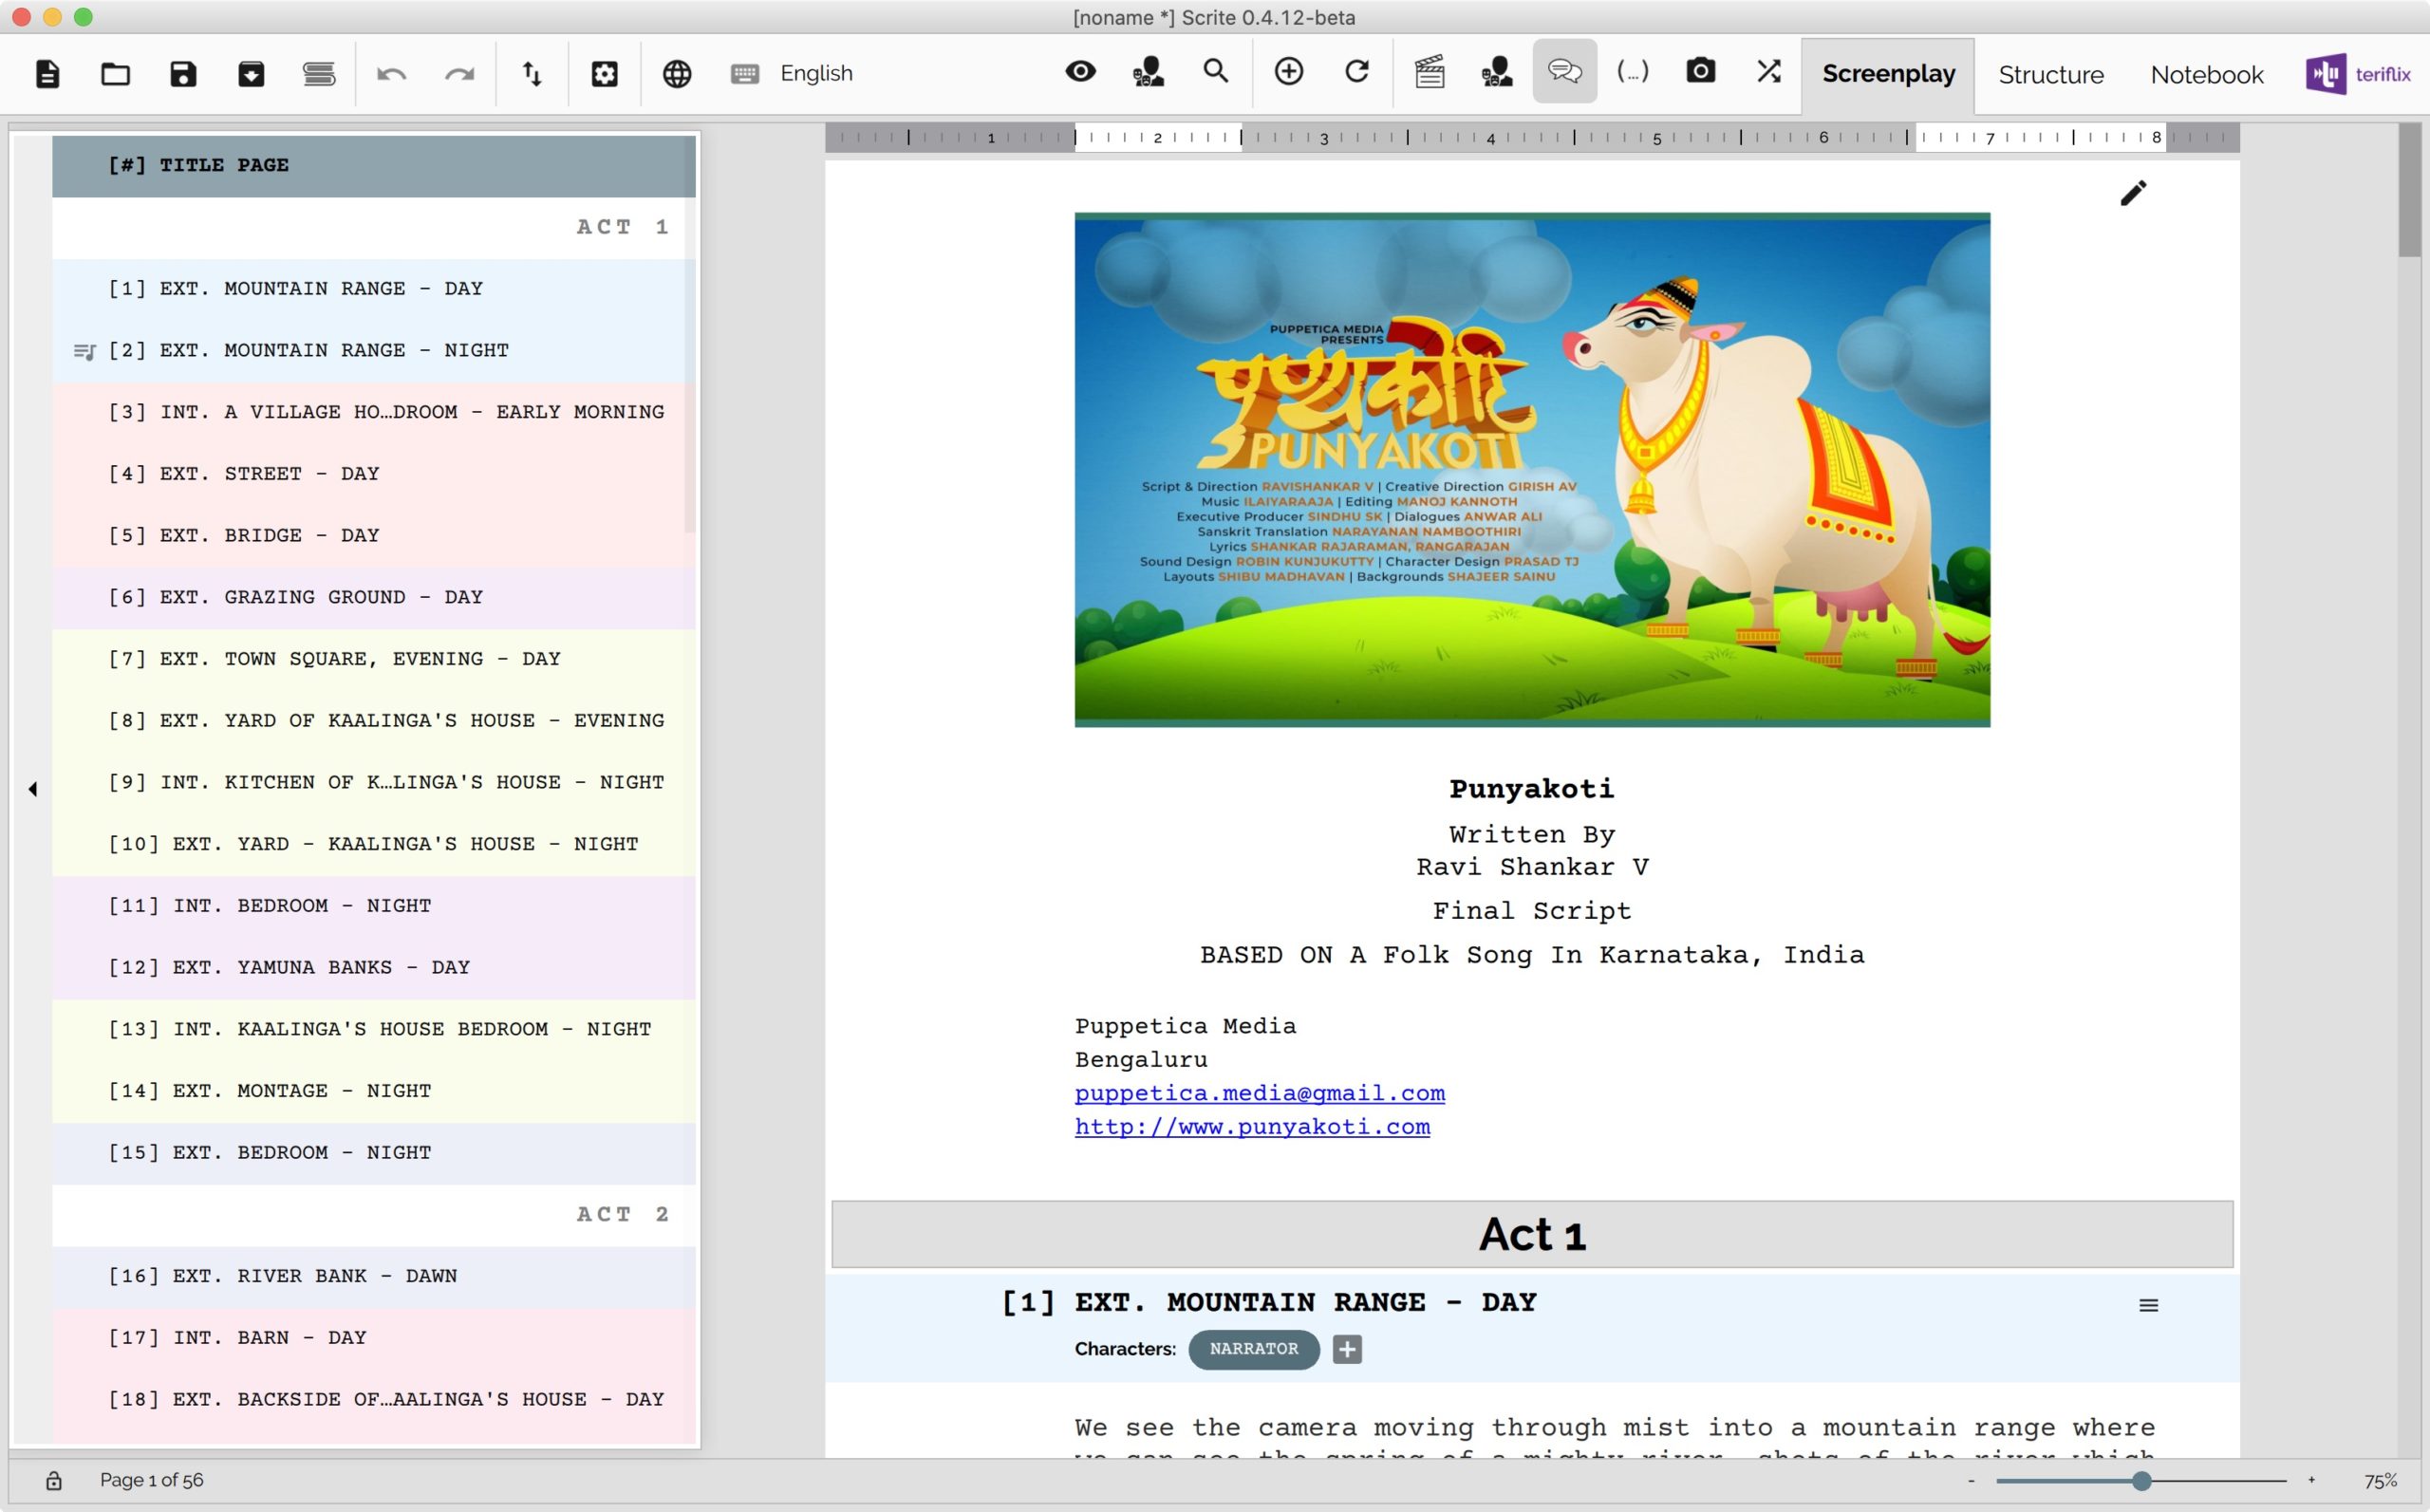The width and height of the screenshot is (2430, 1512).
Task: Open the puppetica.media@gmail.com link
Action: point(1259,1093)
